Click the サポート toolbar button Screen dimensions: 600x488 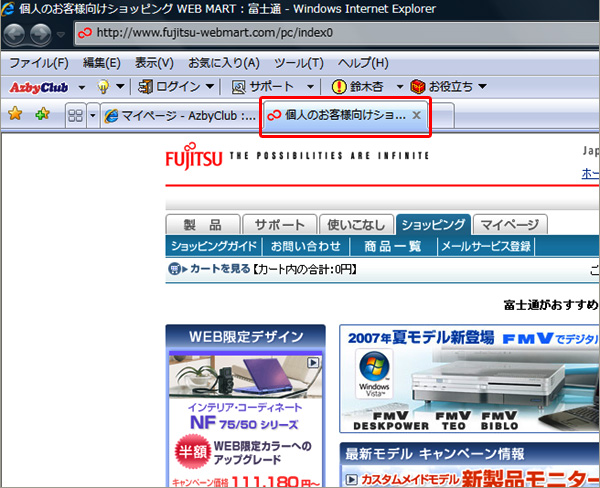click(x=262, y=87)
